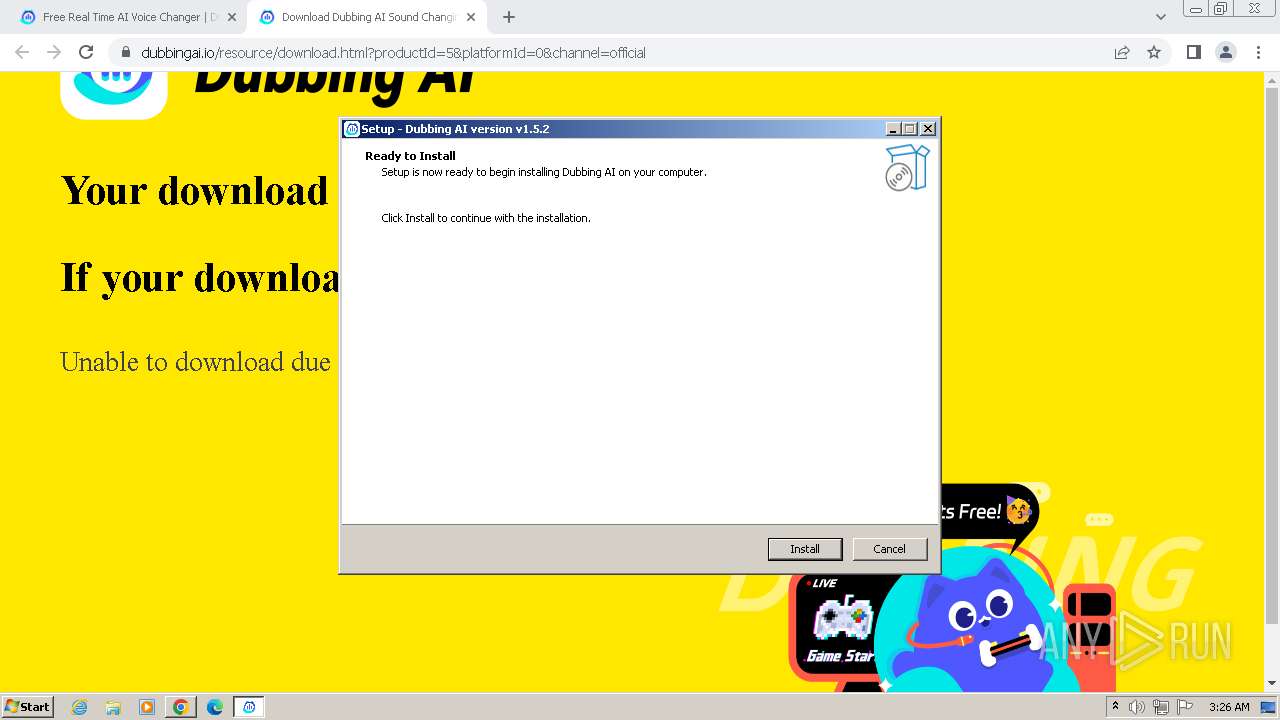Expand the tab search dropdown arrow

click(1160, 17)
